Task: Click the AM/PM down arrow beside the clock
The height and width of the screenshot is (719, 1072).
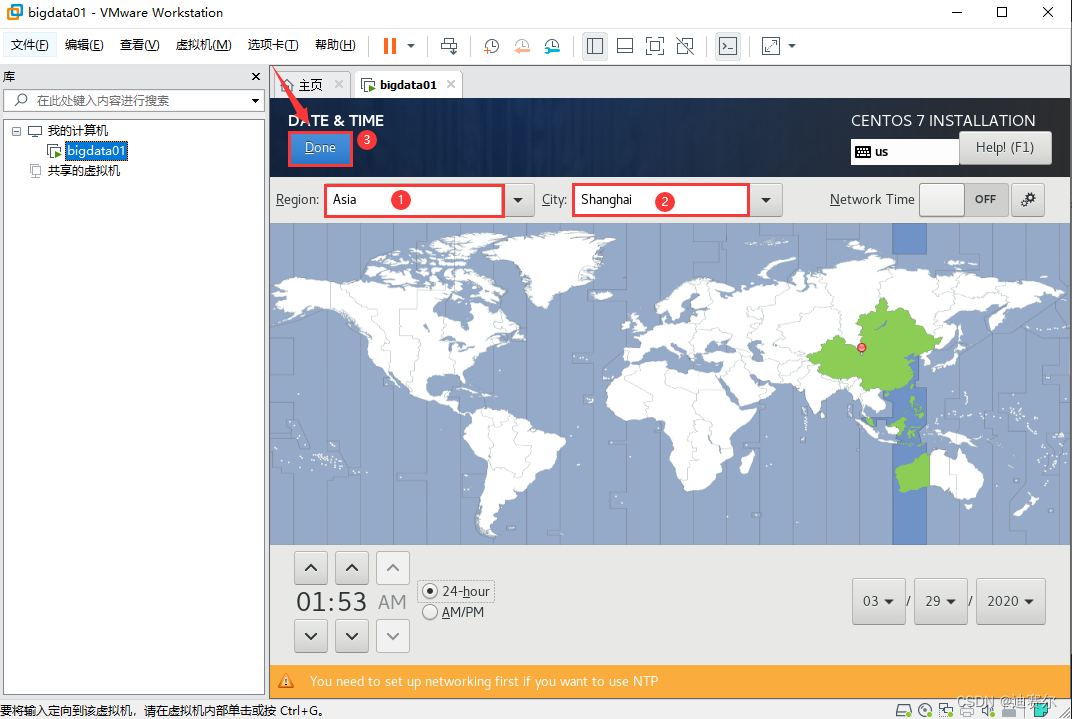Action: click(393, 636)
